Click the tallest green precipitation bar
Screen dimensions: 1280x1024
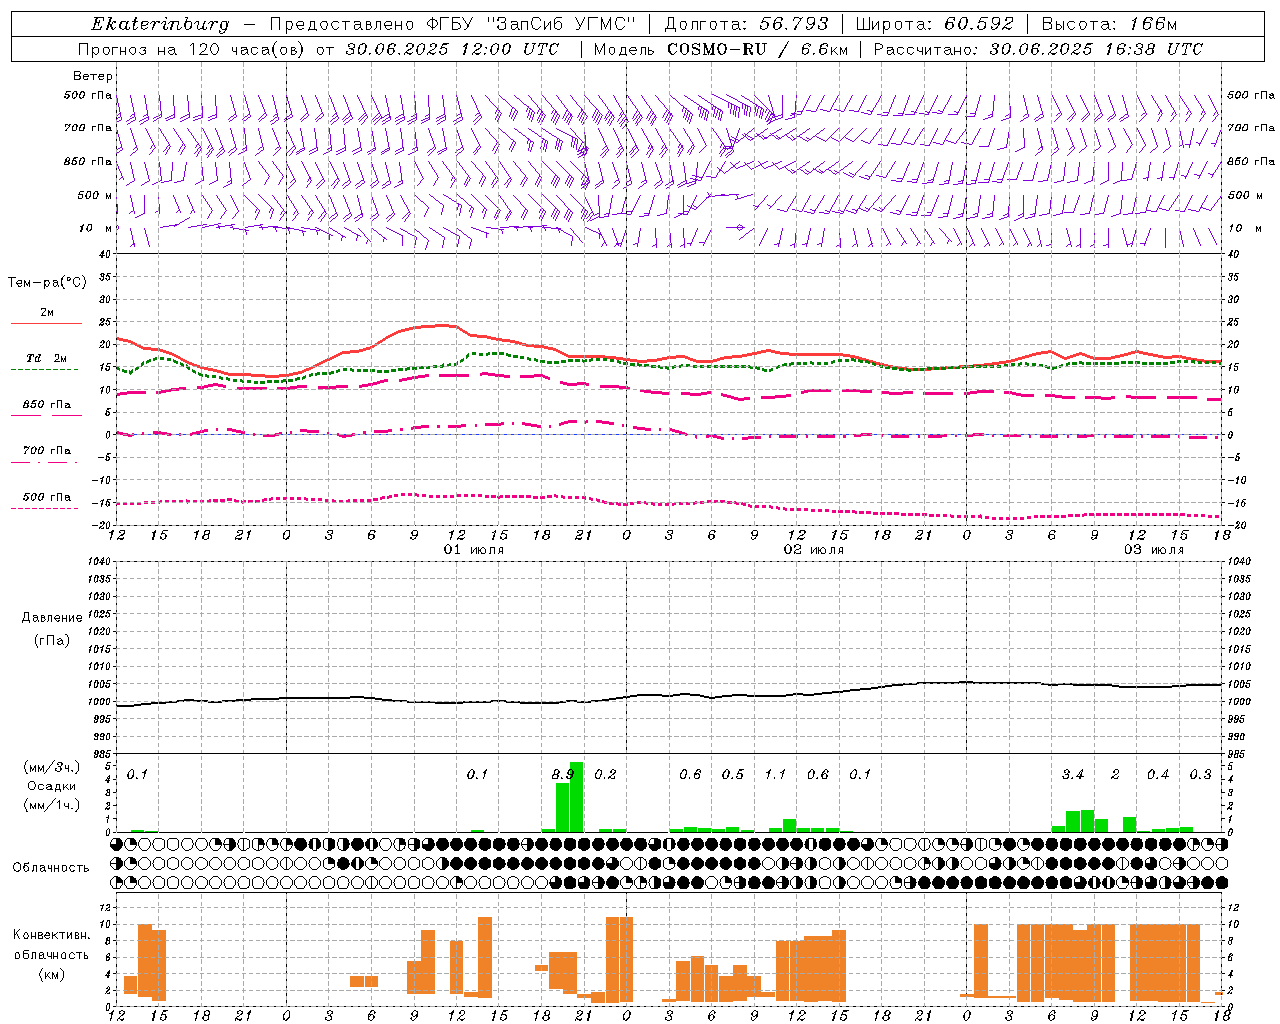tap(577, 797)
